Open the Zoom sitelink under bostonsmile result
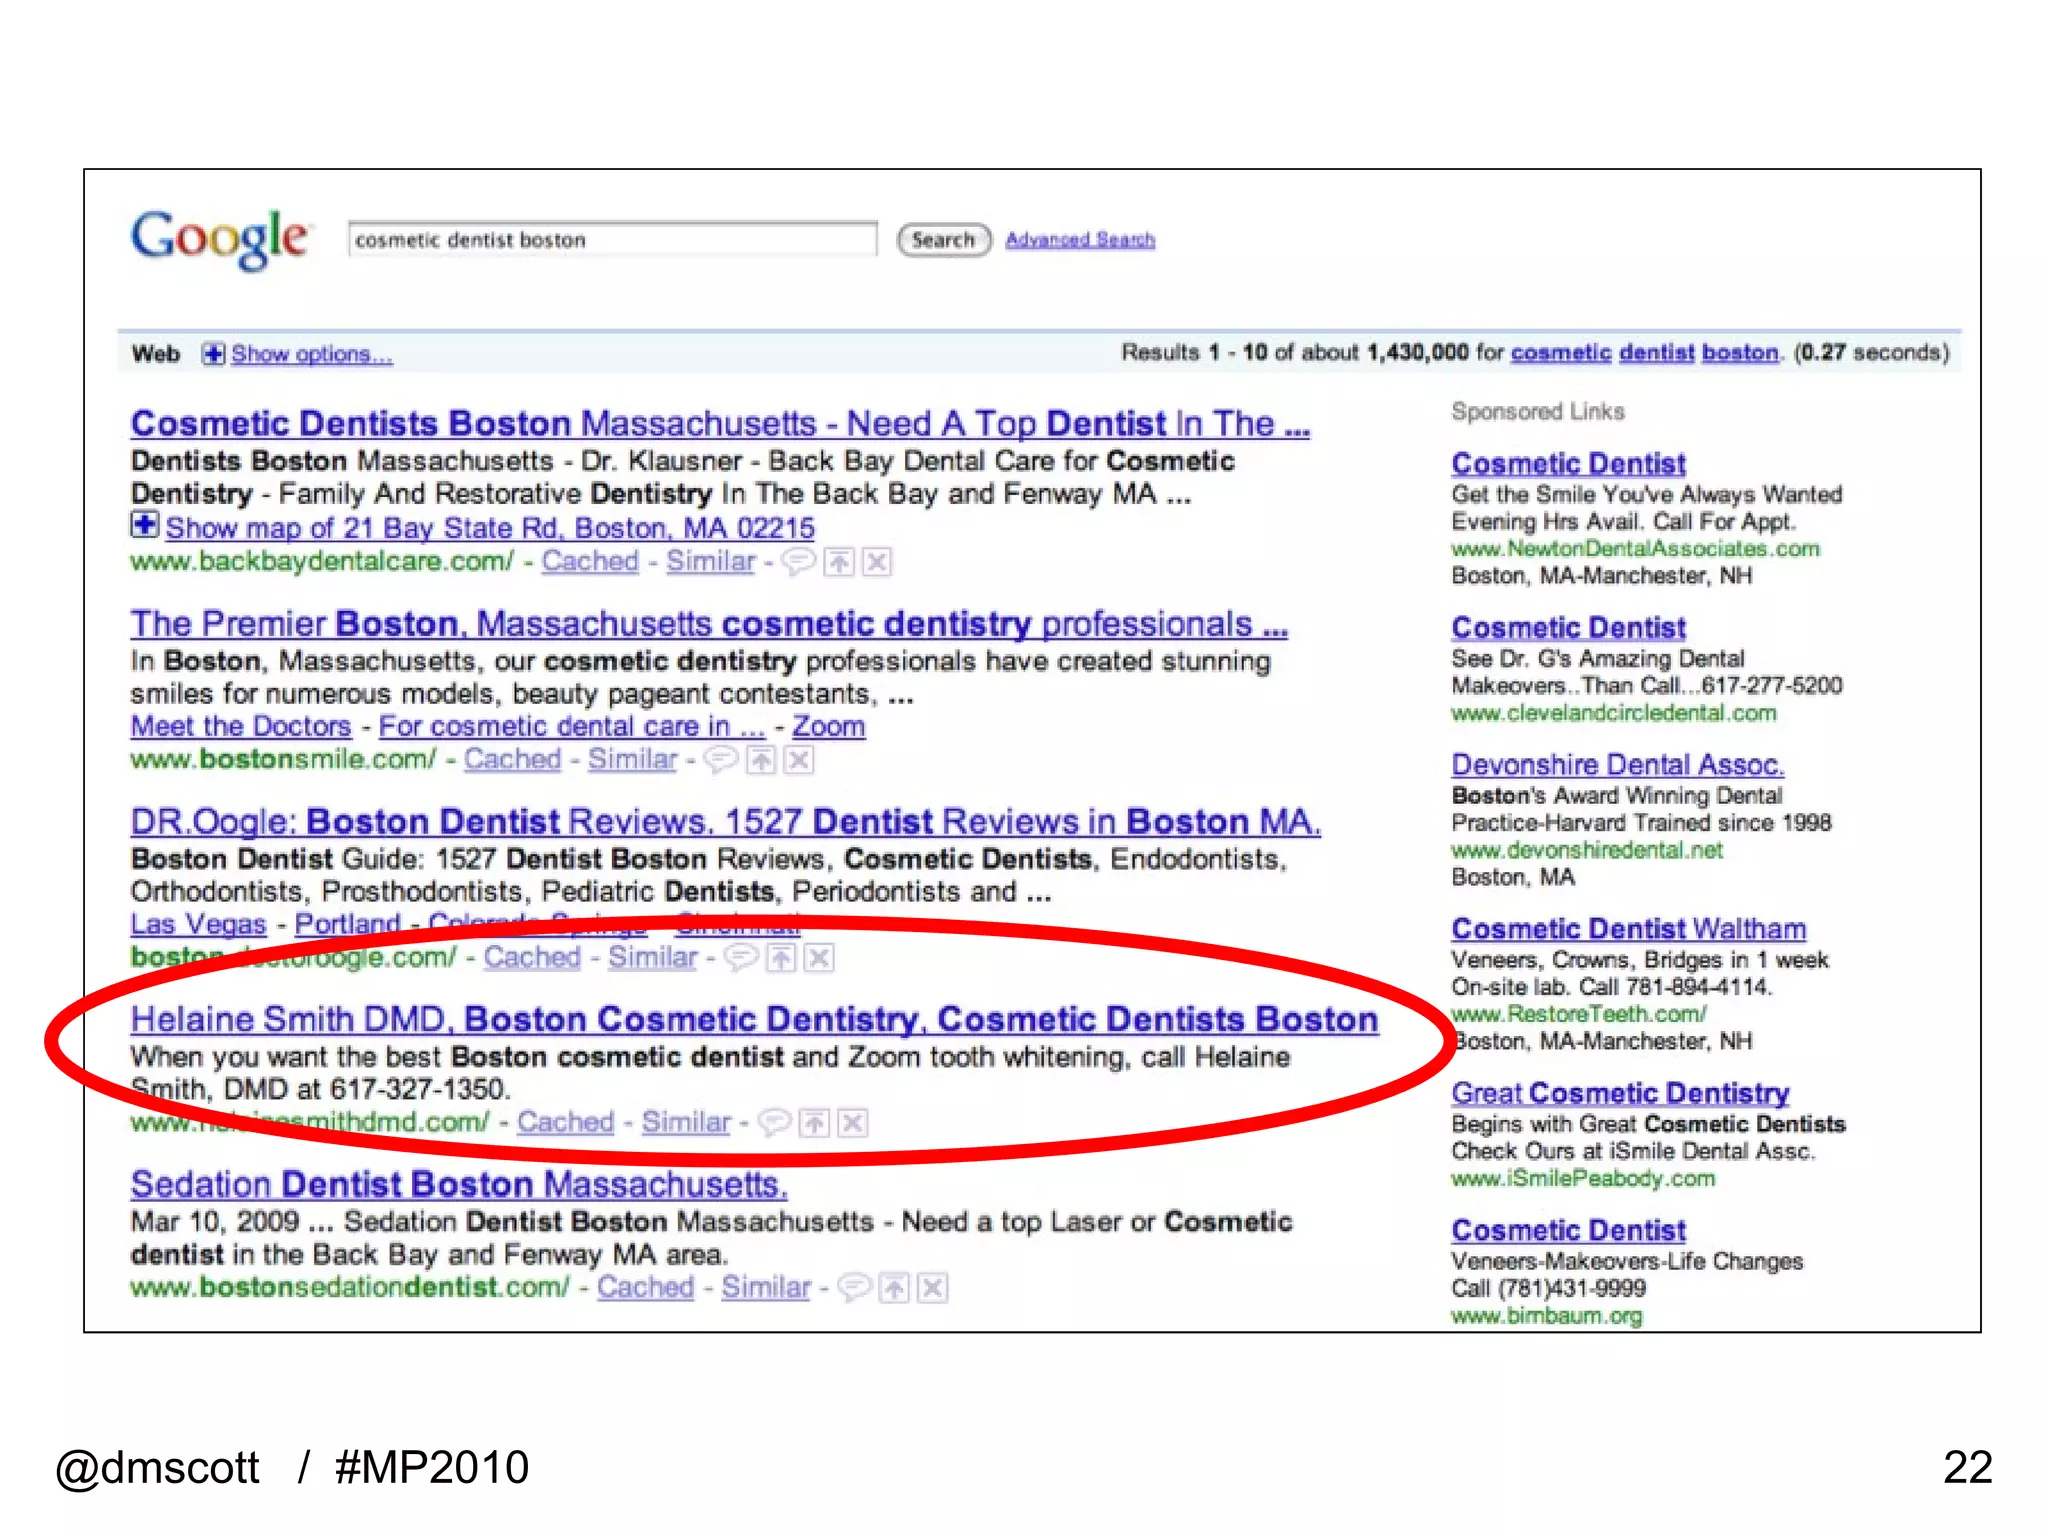The image size is (2048, 1536). pyautogui.click(x=828, y=726)
